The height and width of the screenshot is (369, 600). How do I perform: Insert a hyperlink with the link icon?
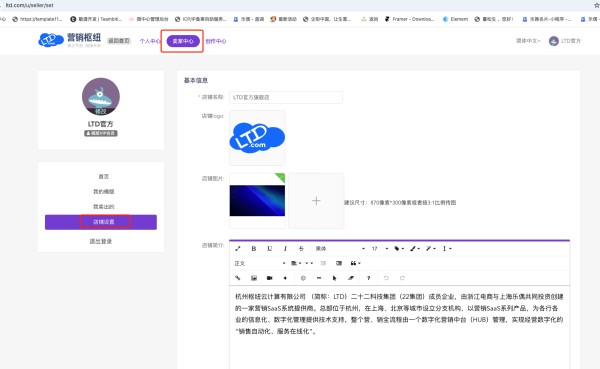click(x=238, y=278)
